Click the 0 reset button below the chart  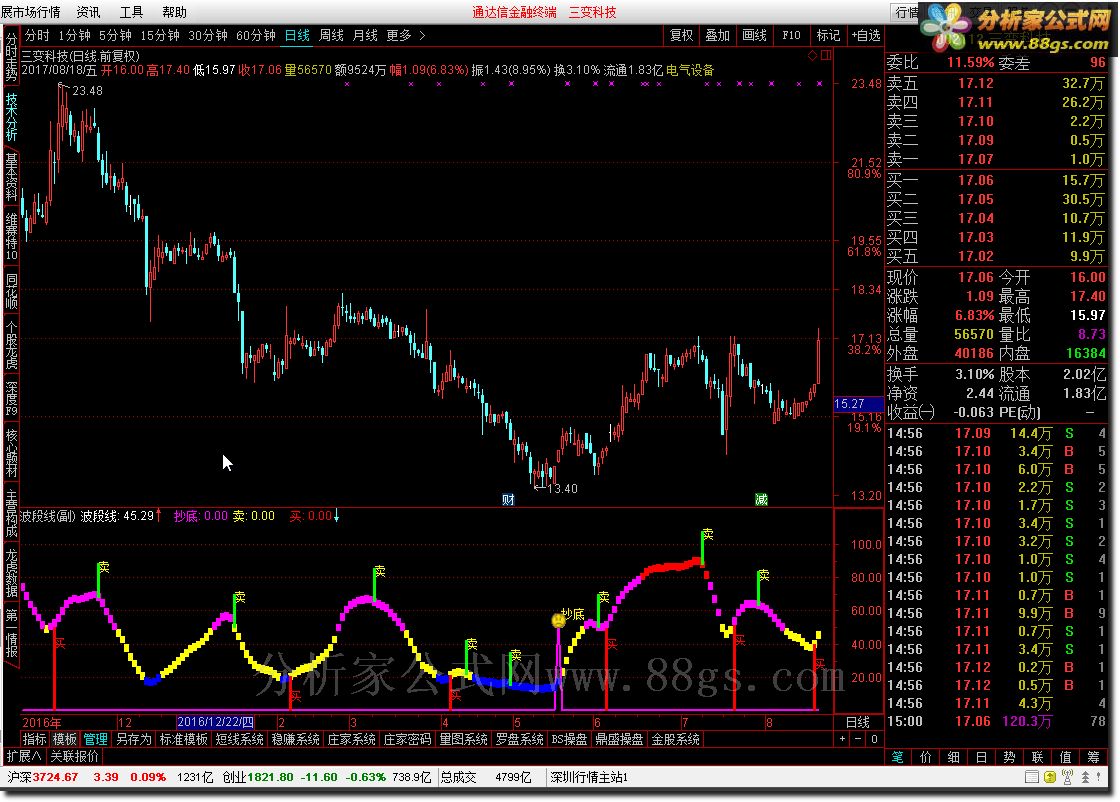click(874, 739)
